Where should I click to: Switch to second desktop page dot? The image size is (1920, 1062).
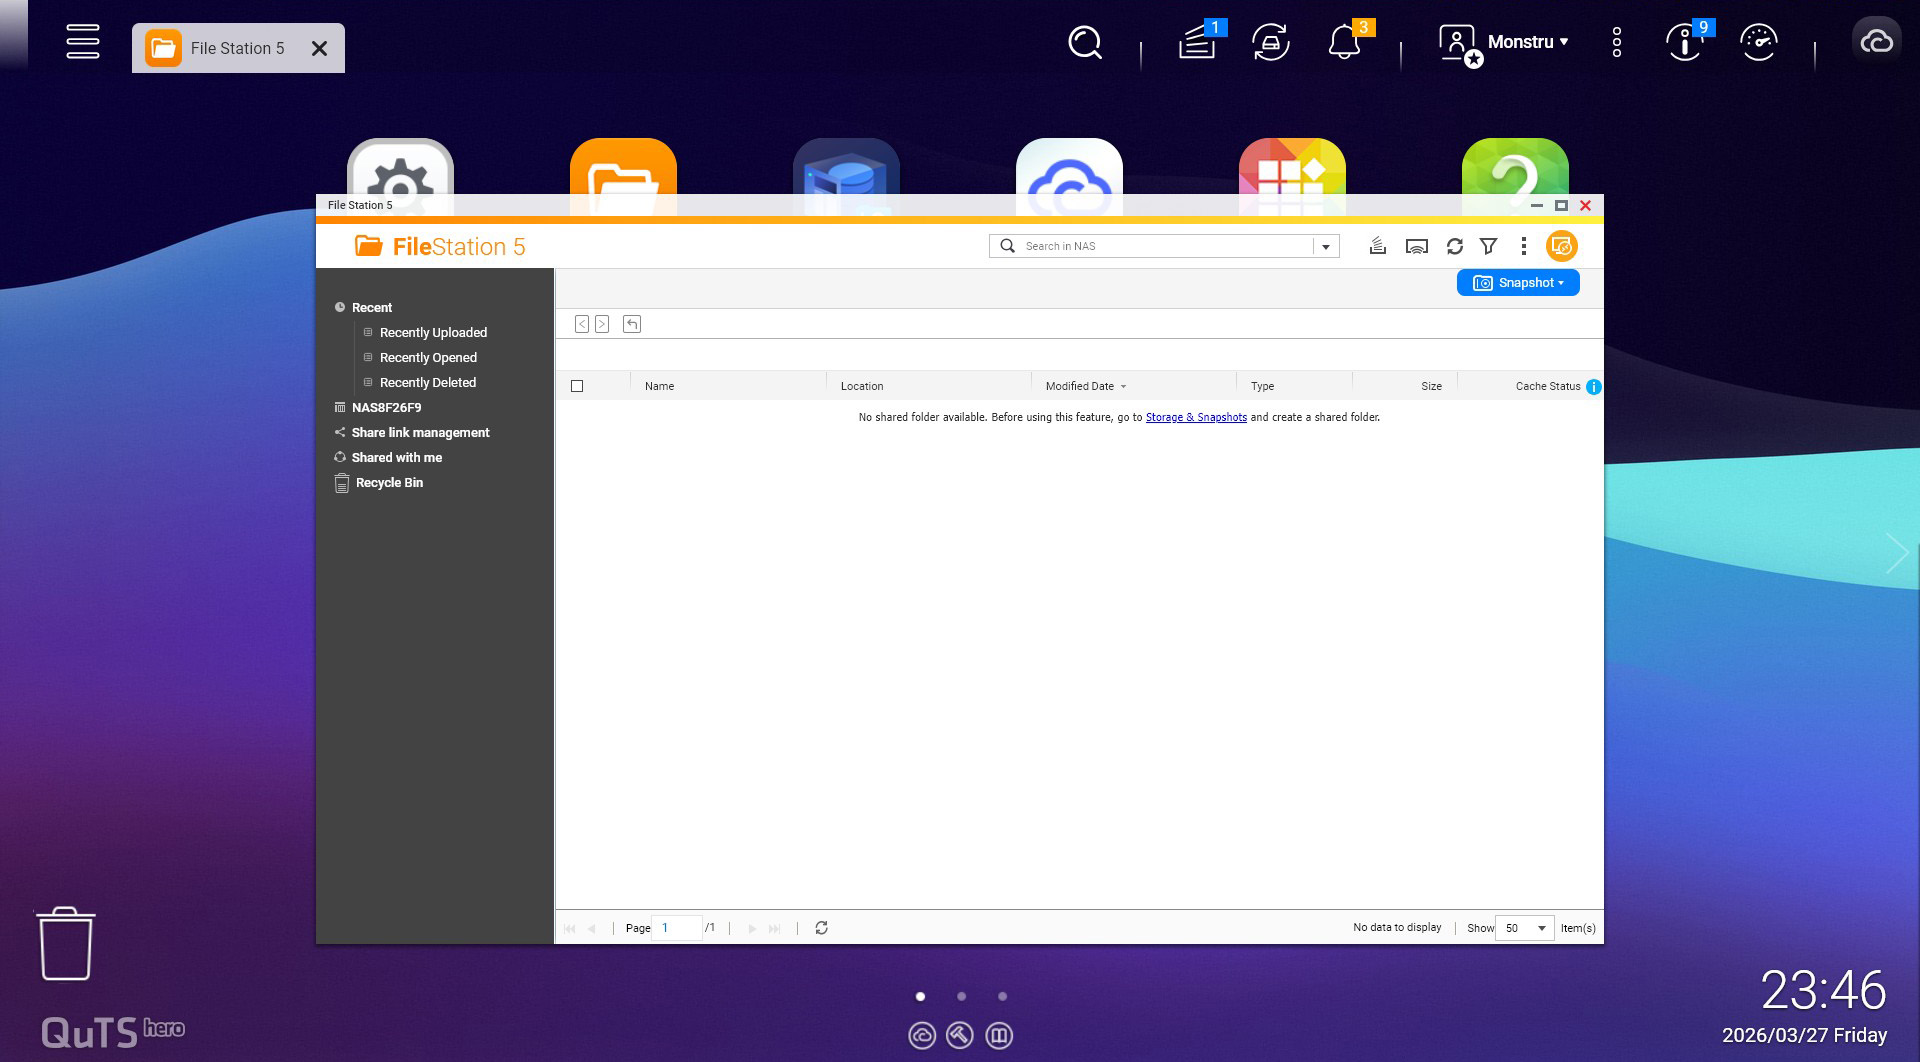click(961, 996)
